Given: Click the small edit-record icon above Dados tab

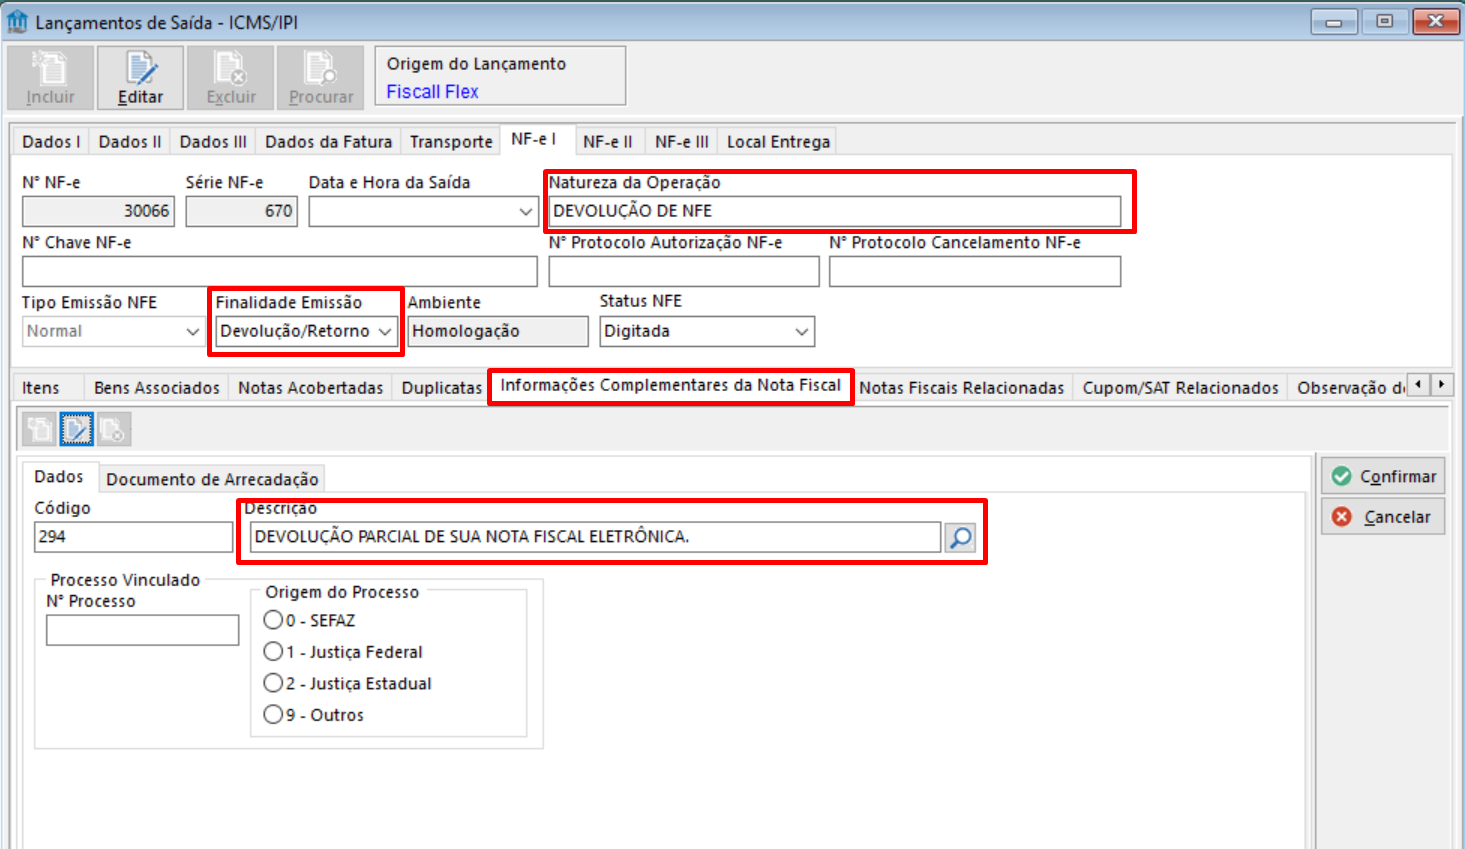Looking at the screenshot, I should pos(76,429).
